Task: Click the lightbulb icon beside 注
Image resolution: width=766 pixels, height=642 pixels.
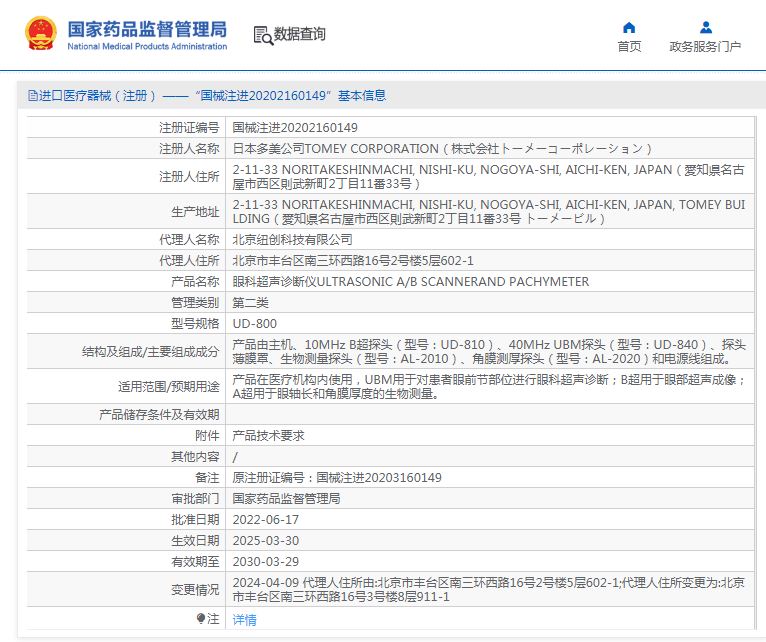Action: [200, 619]
